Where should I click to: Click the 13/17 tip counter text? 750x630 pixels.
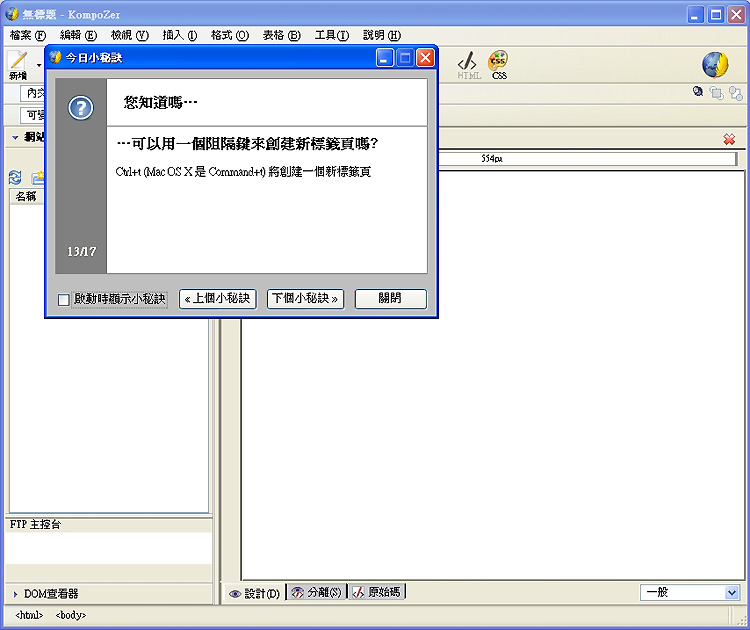coord(81,252)
